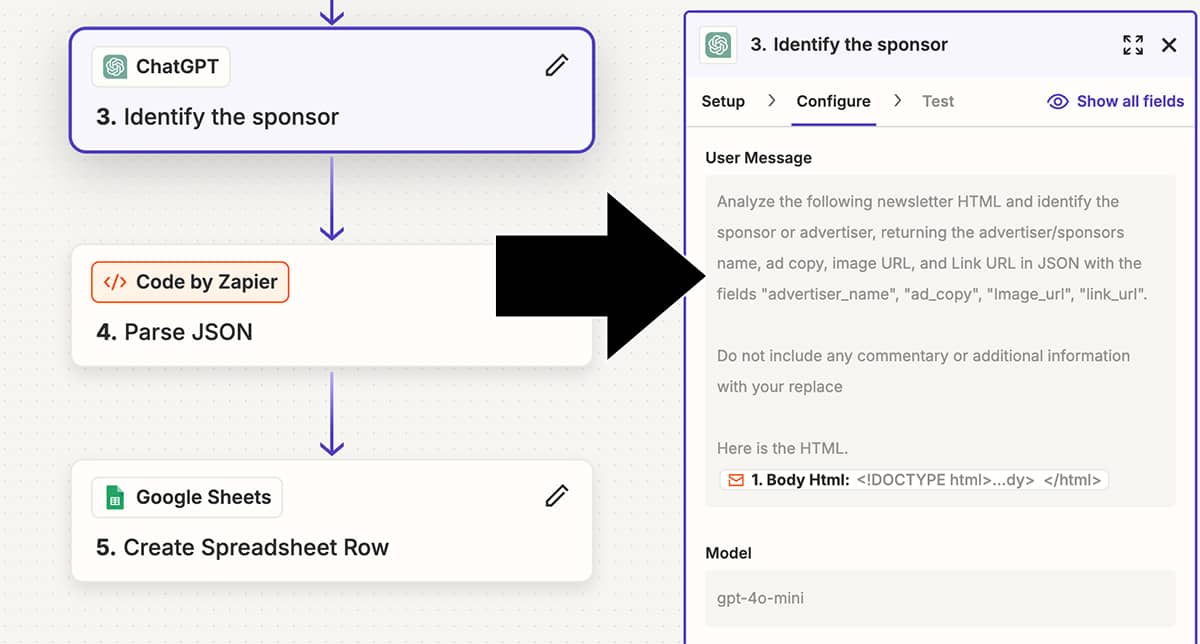Click the Model field label
The height and width of the screenshot is (644, 1200).
click(728, 553)
